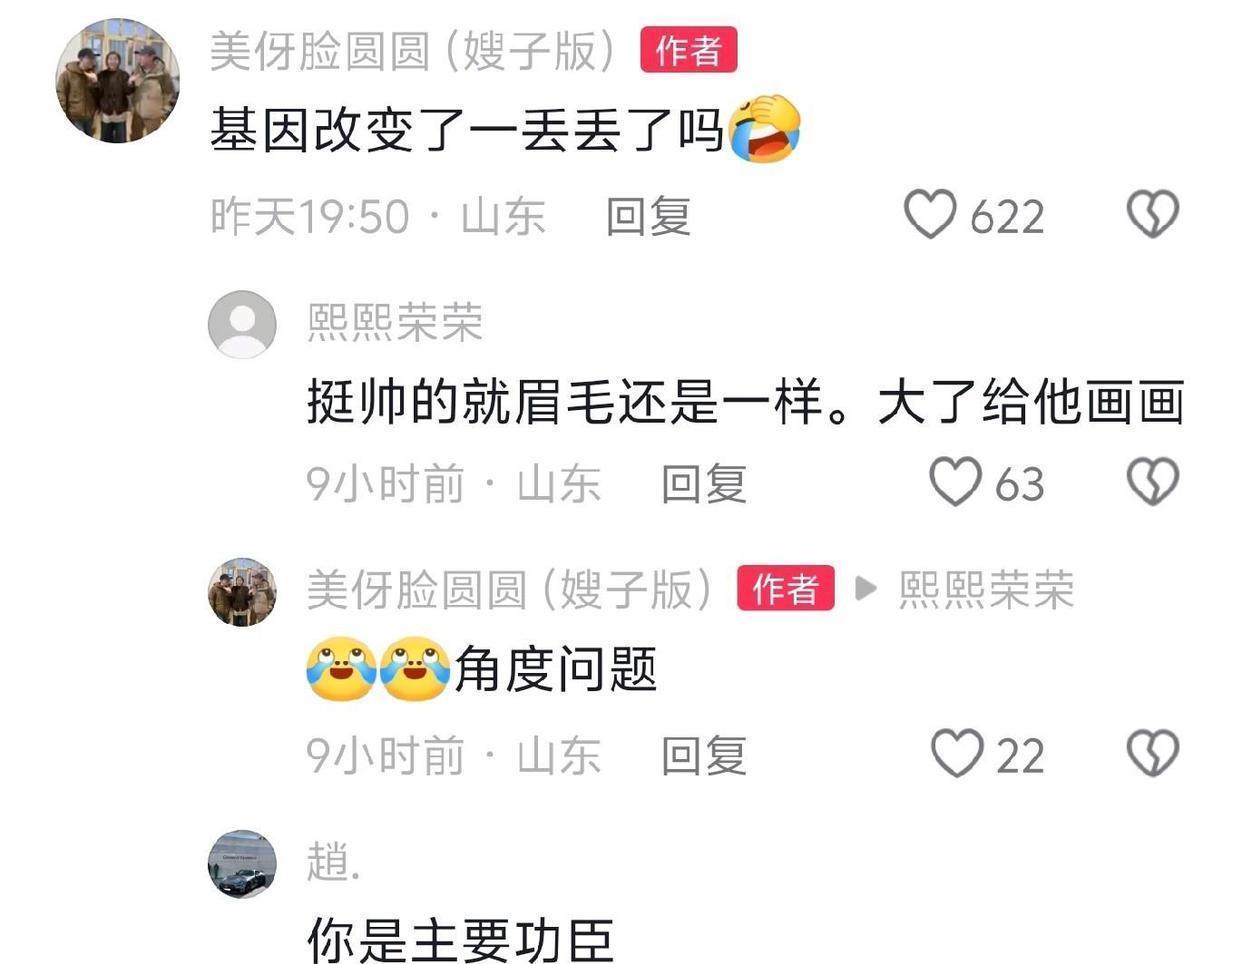Screen dimensions: 1242x964
Task: Select the comment text 你是主要功臣
Action: point(460,938)
